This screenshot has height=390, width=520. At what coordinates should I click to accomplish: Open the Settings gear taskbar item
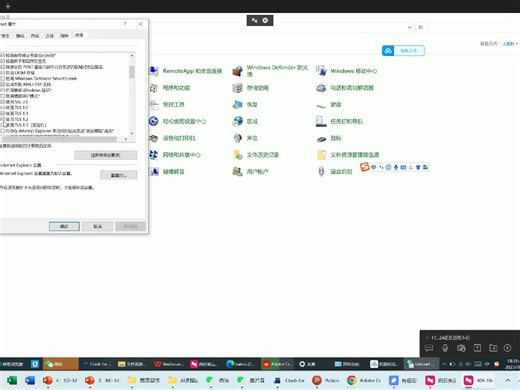click(307, 364)
